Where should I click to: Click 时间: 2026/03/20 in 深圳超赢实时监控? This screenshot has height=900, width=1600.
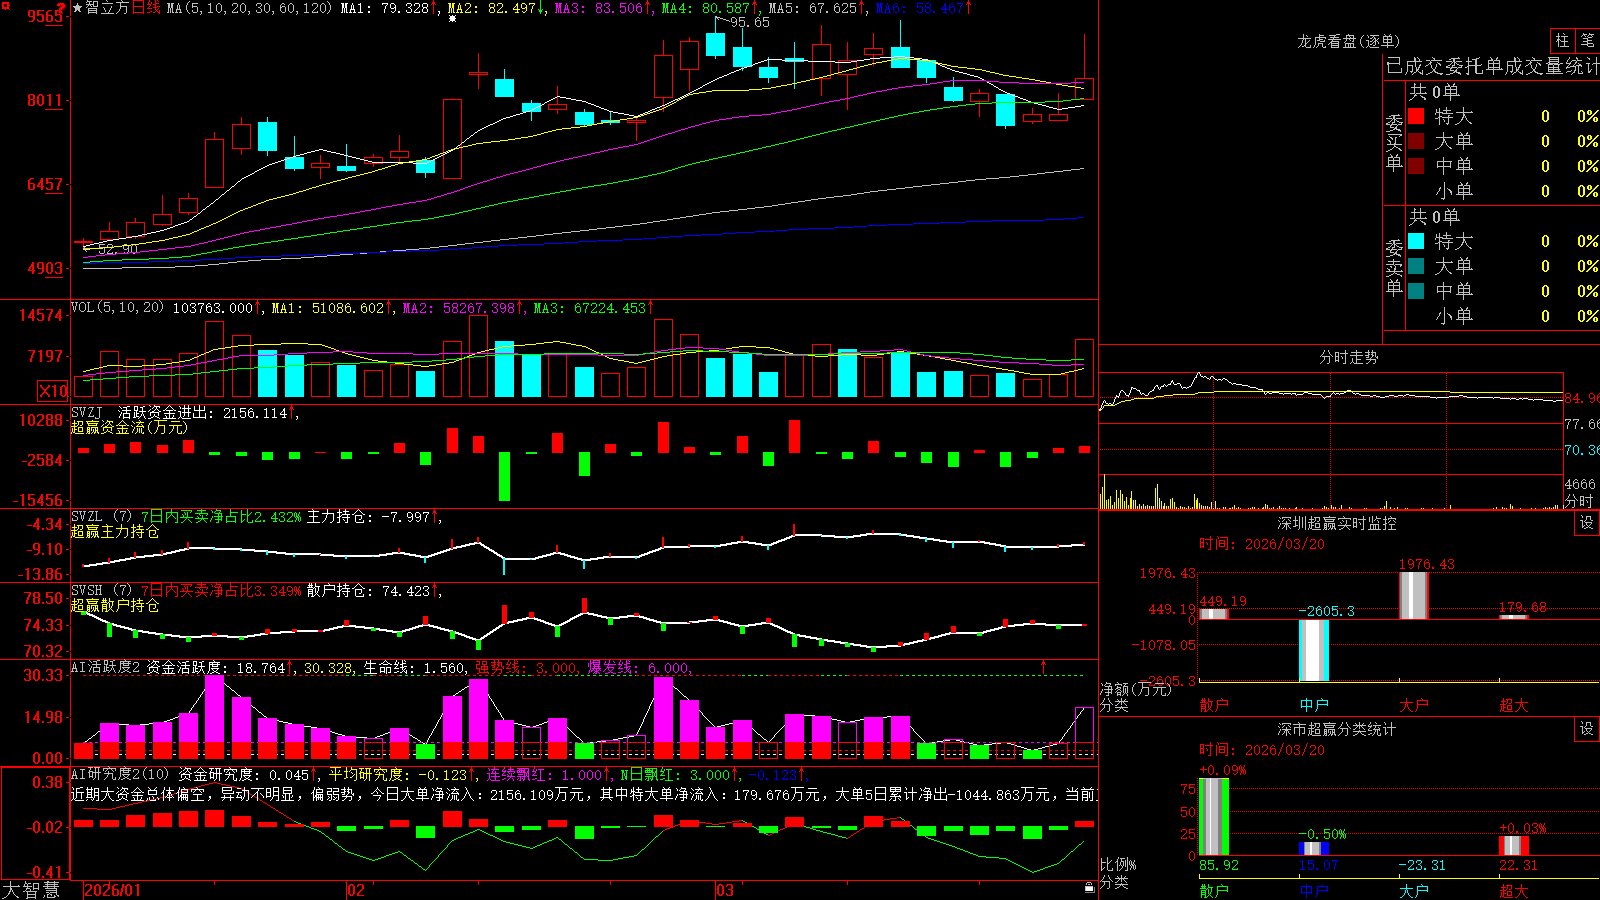tap(1261, 544)
